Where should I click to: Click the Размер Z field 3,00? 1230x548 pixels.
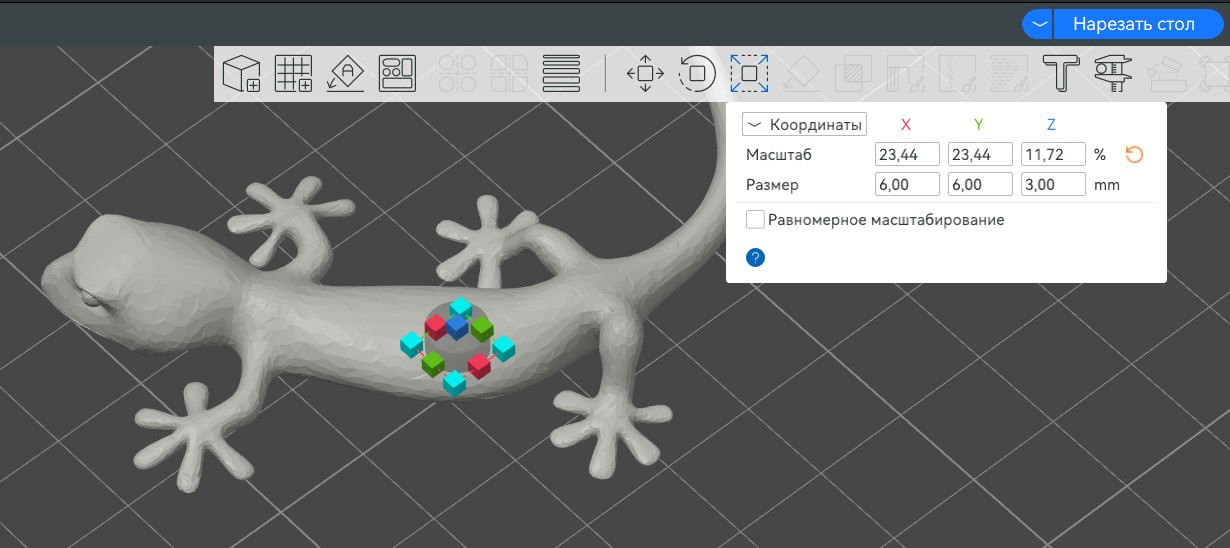[x=1053, y=185]
